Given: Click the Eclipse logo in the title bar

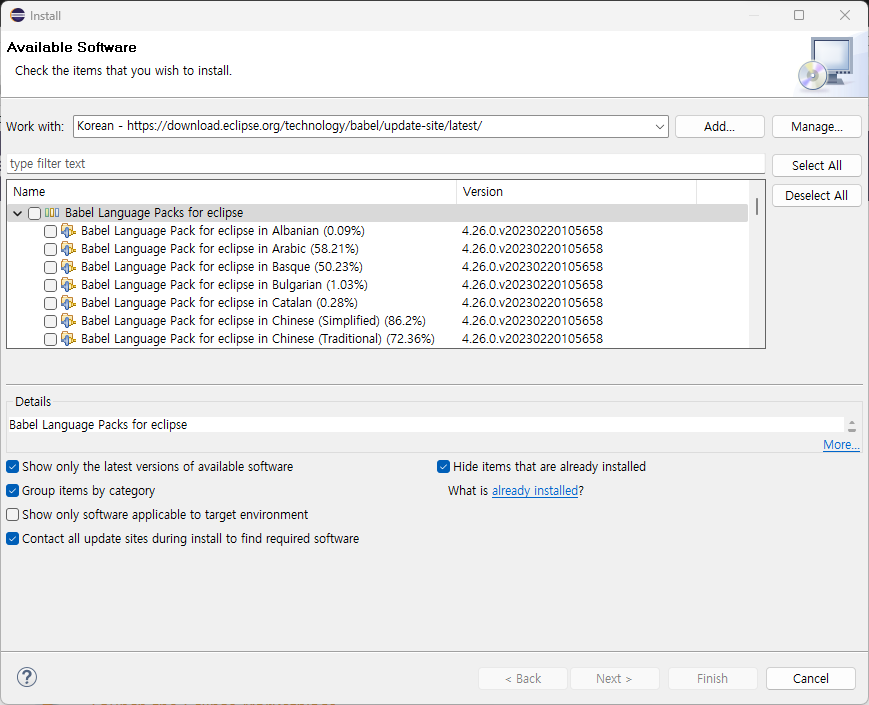Looking at the screenshot, I should coord(17,15).
